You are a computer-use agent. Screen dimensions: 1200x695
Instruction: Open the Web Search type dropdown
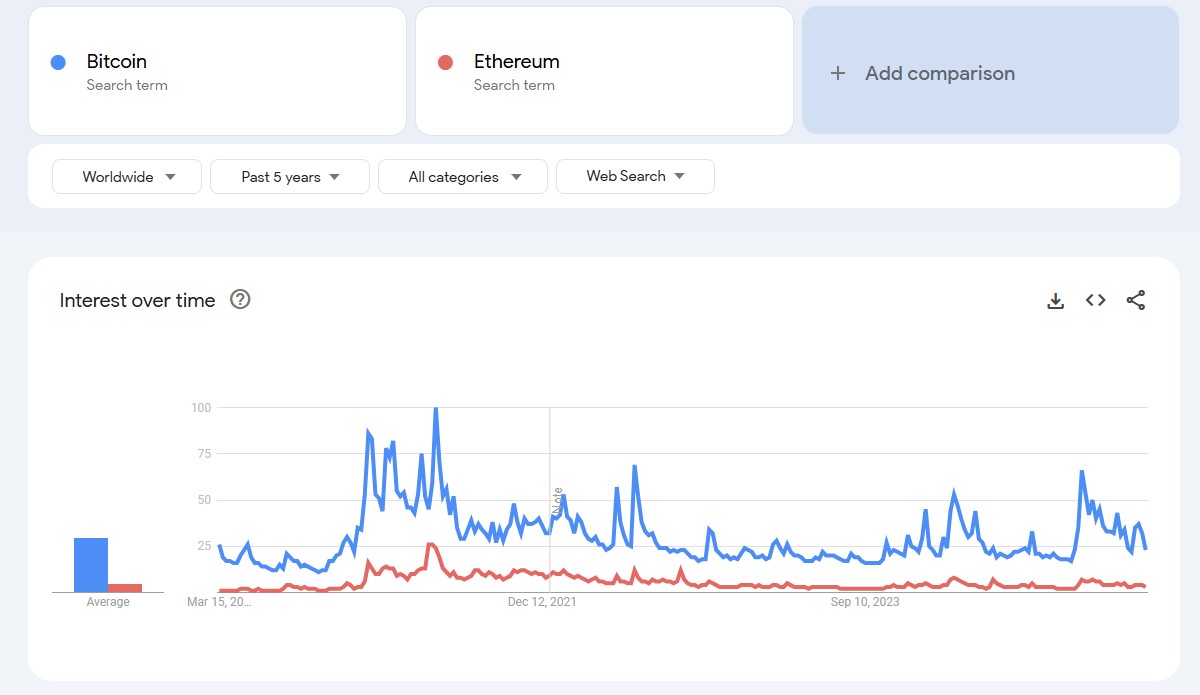[635, 176]
